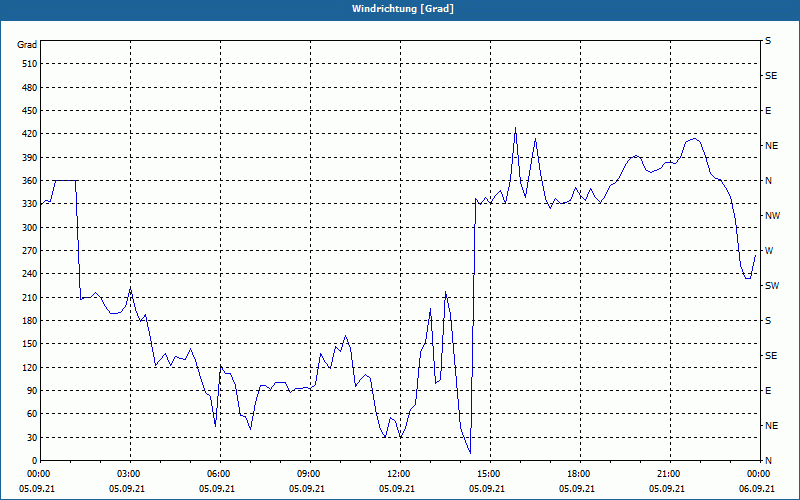Select the 120 value on the y-axis
The image size is (800, 500).
click(x=30, y=367)
